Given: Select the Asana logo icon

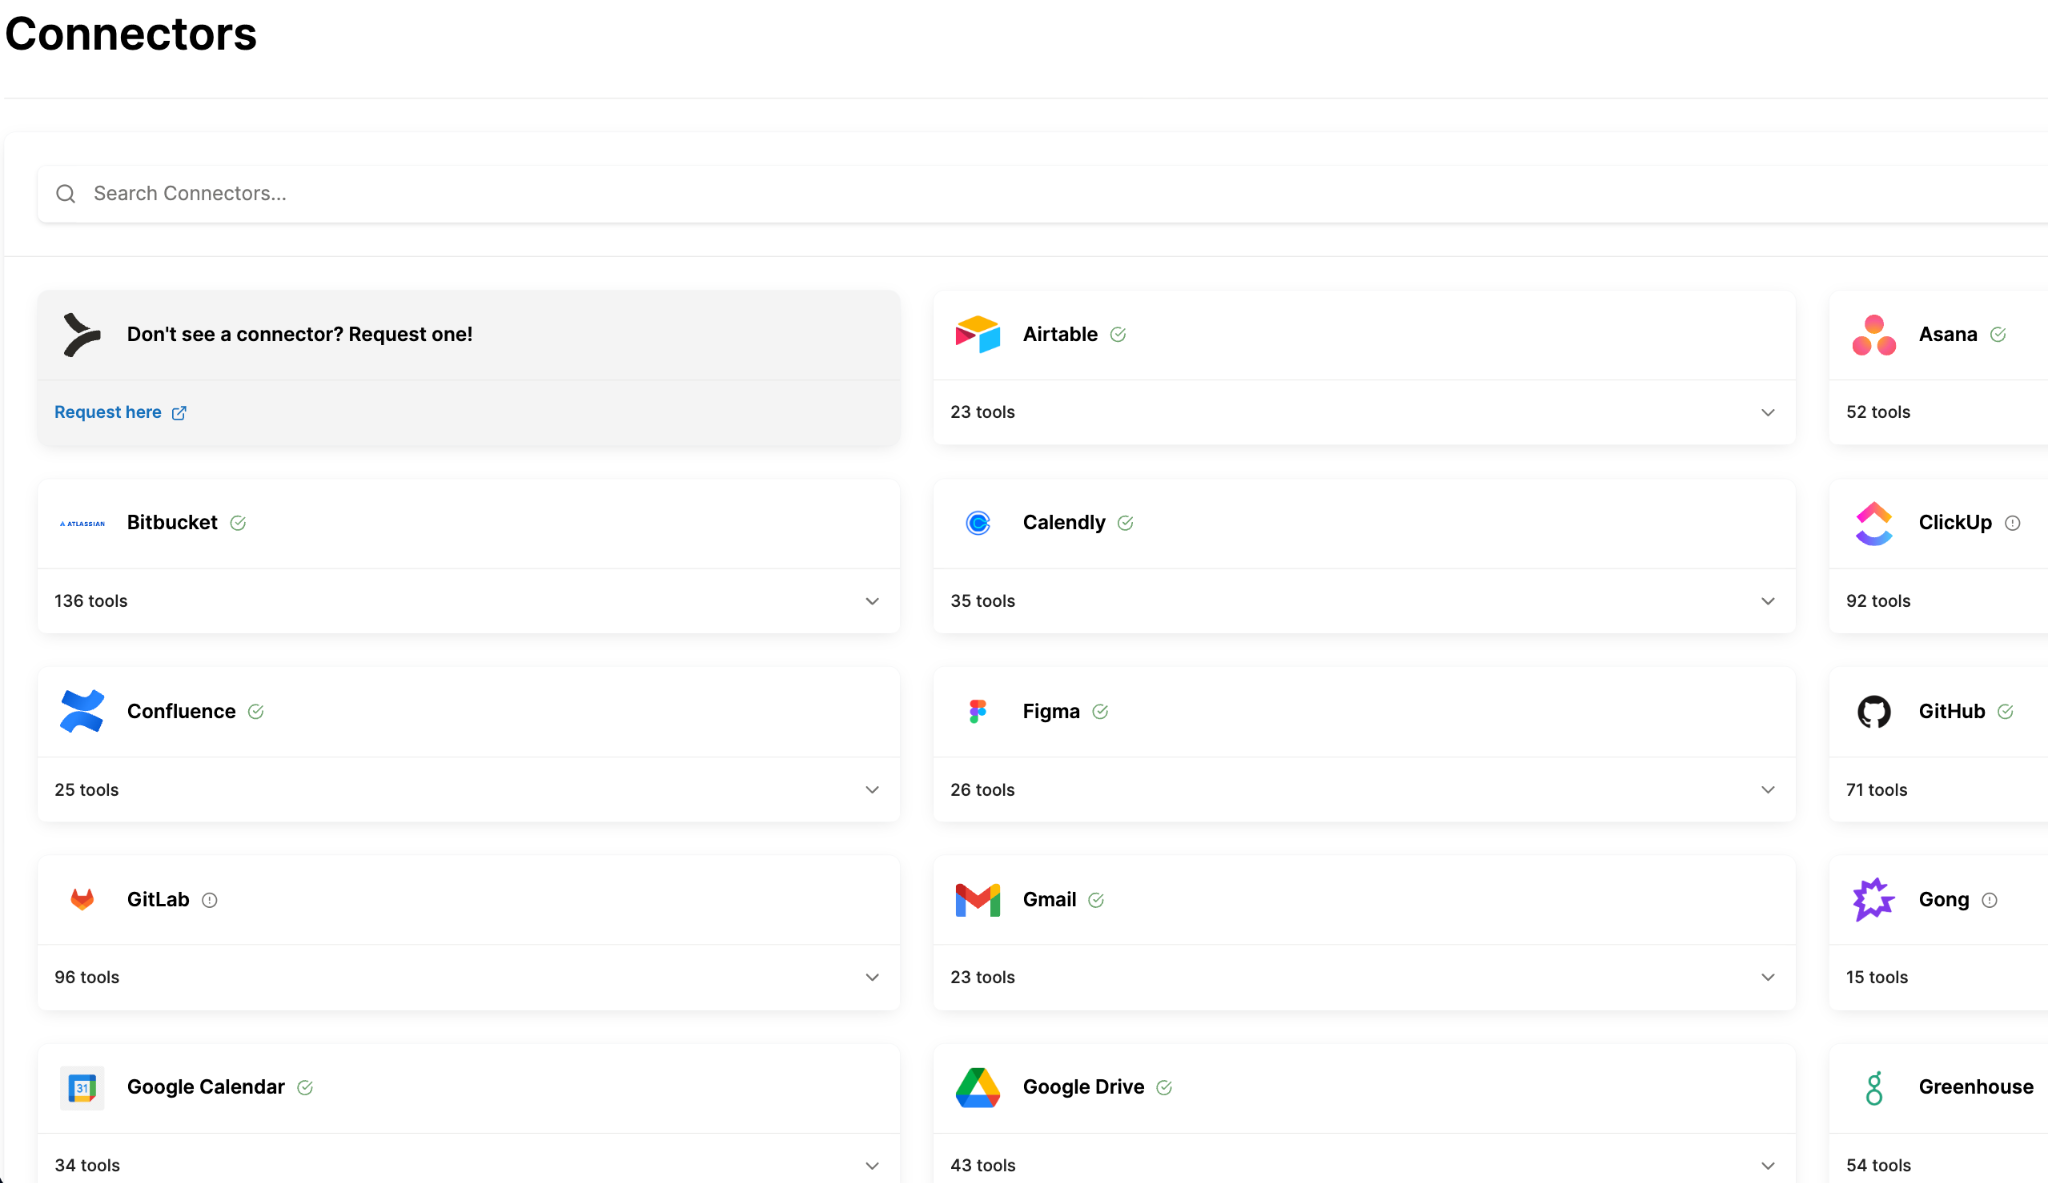Looking at the screenshot, I should (x=1873, y=335).
